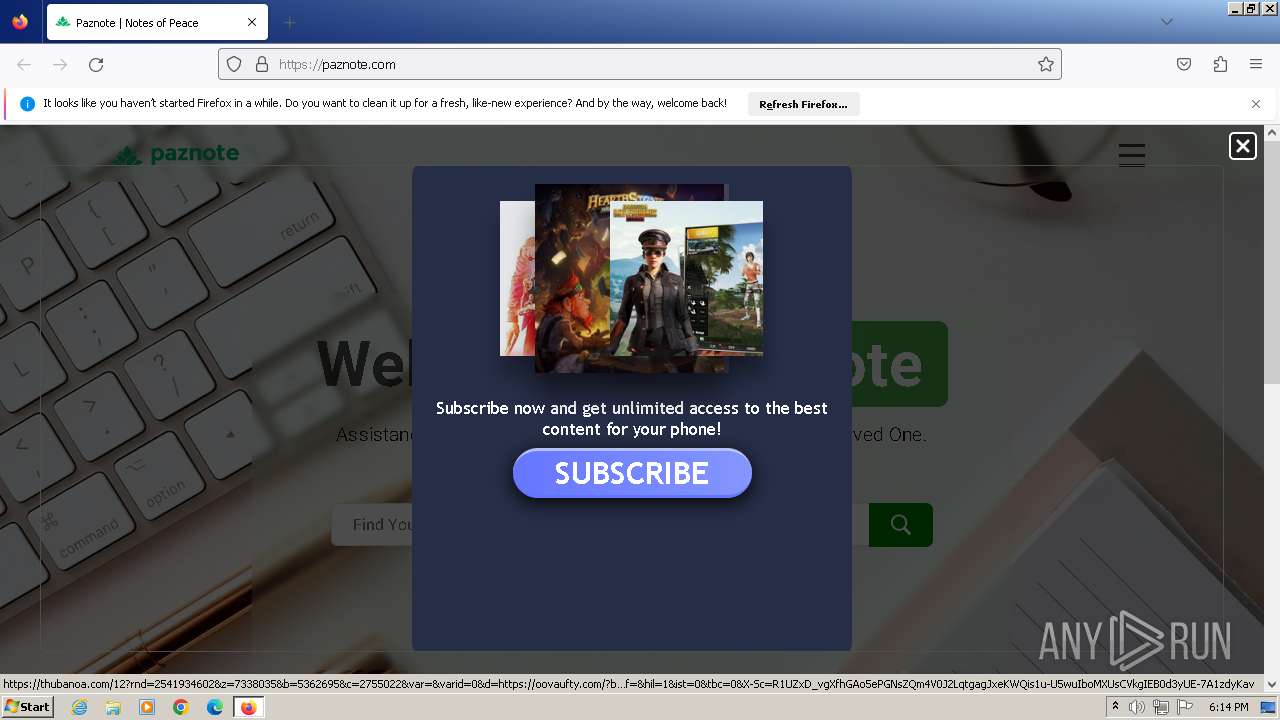Open the Extensions puzzle icon
The width and height of the screenshot is (1280, 720).
tap(1220, 64)
